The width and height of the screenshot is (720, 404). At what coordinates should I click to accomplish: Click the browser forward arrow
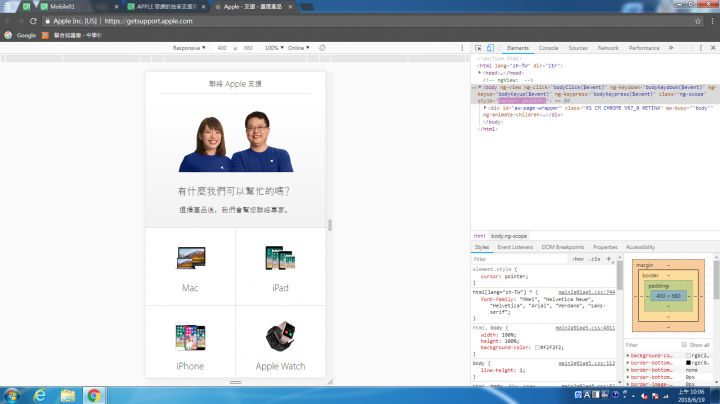point(21,21)
